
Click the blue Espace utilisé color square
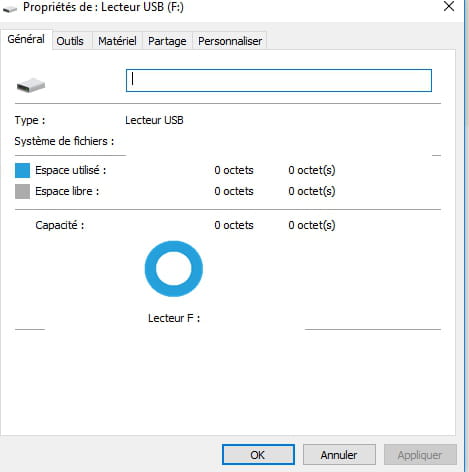tap(22, 170)
